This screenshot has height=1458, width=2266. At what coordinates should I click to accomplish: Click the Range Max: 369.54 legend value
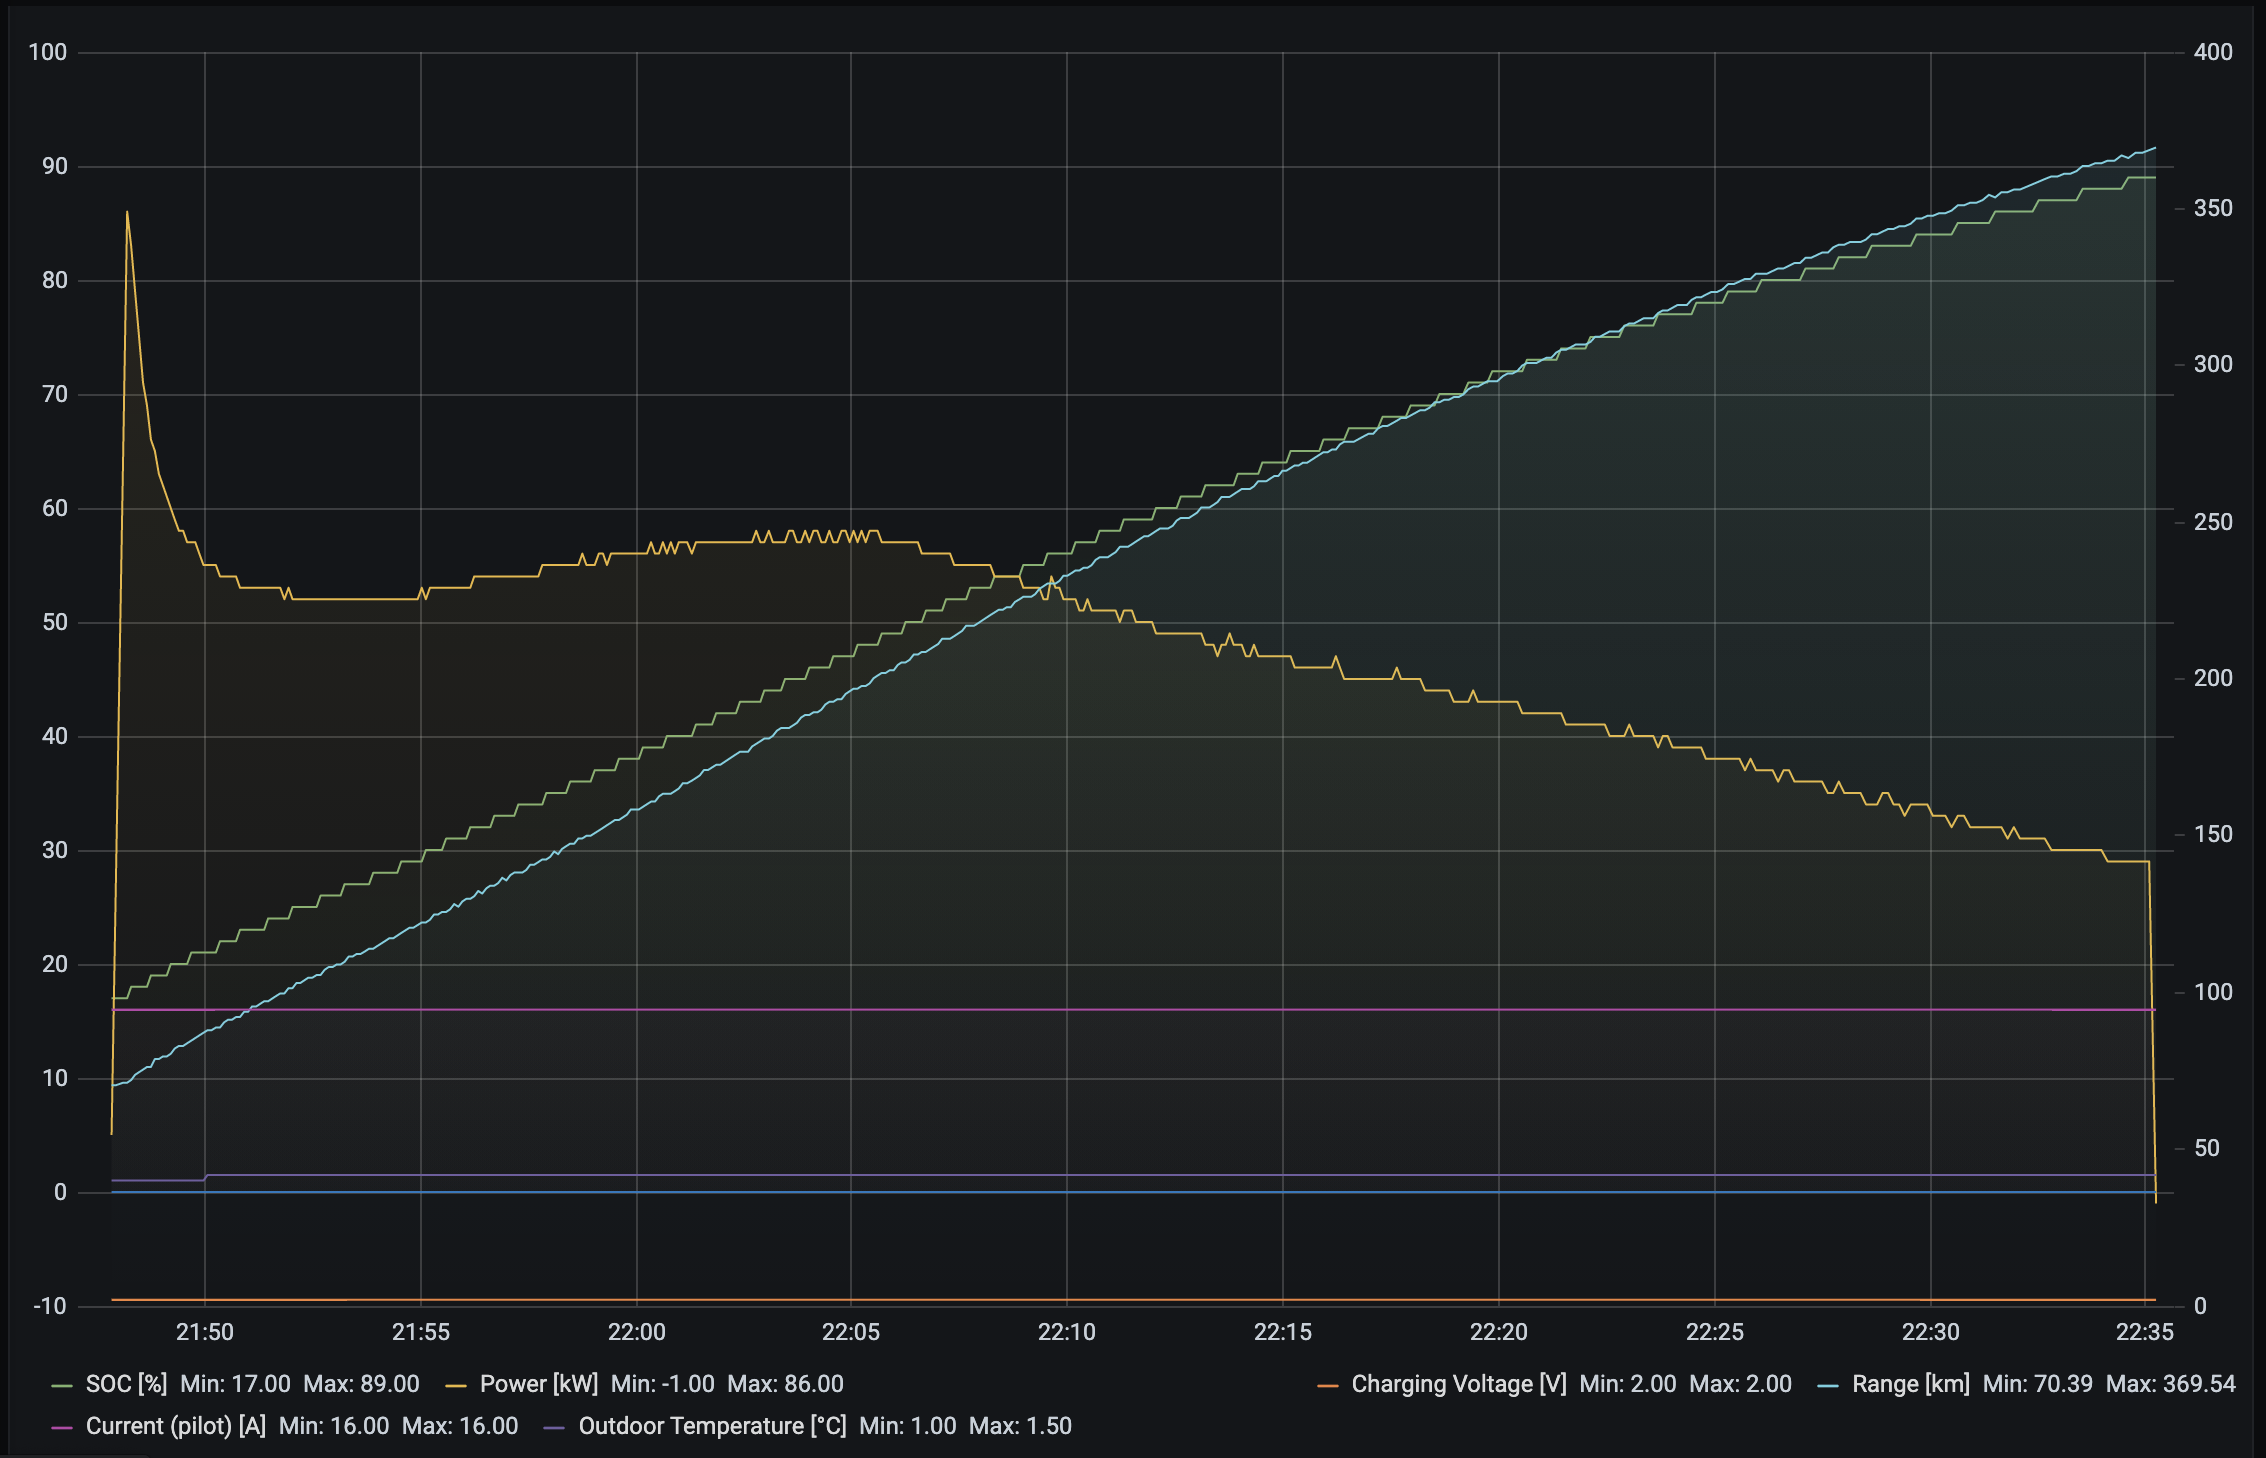pyautogui.click(x=2170, y=1384)
